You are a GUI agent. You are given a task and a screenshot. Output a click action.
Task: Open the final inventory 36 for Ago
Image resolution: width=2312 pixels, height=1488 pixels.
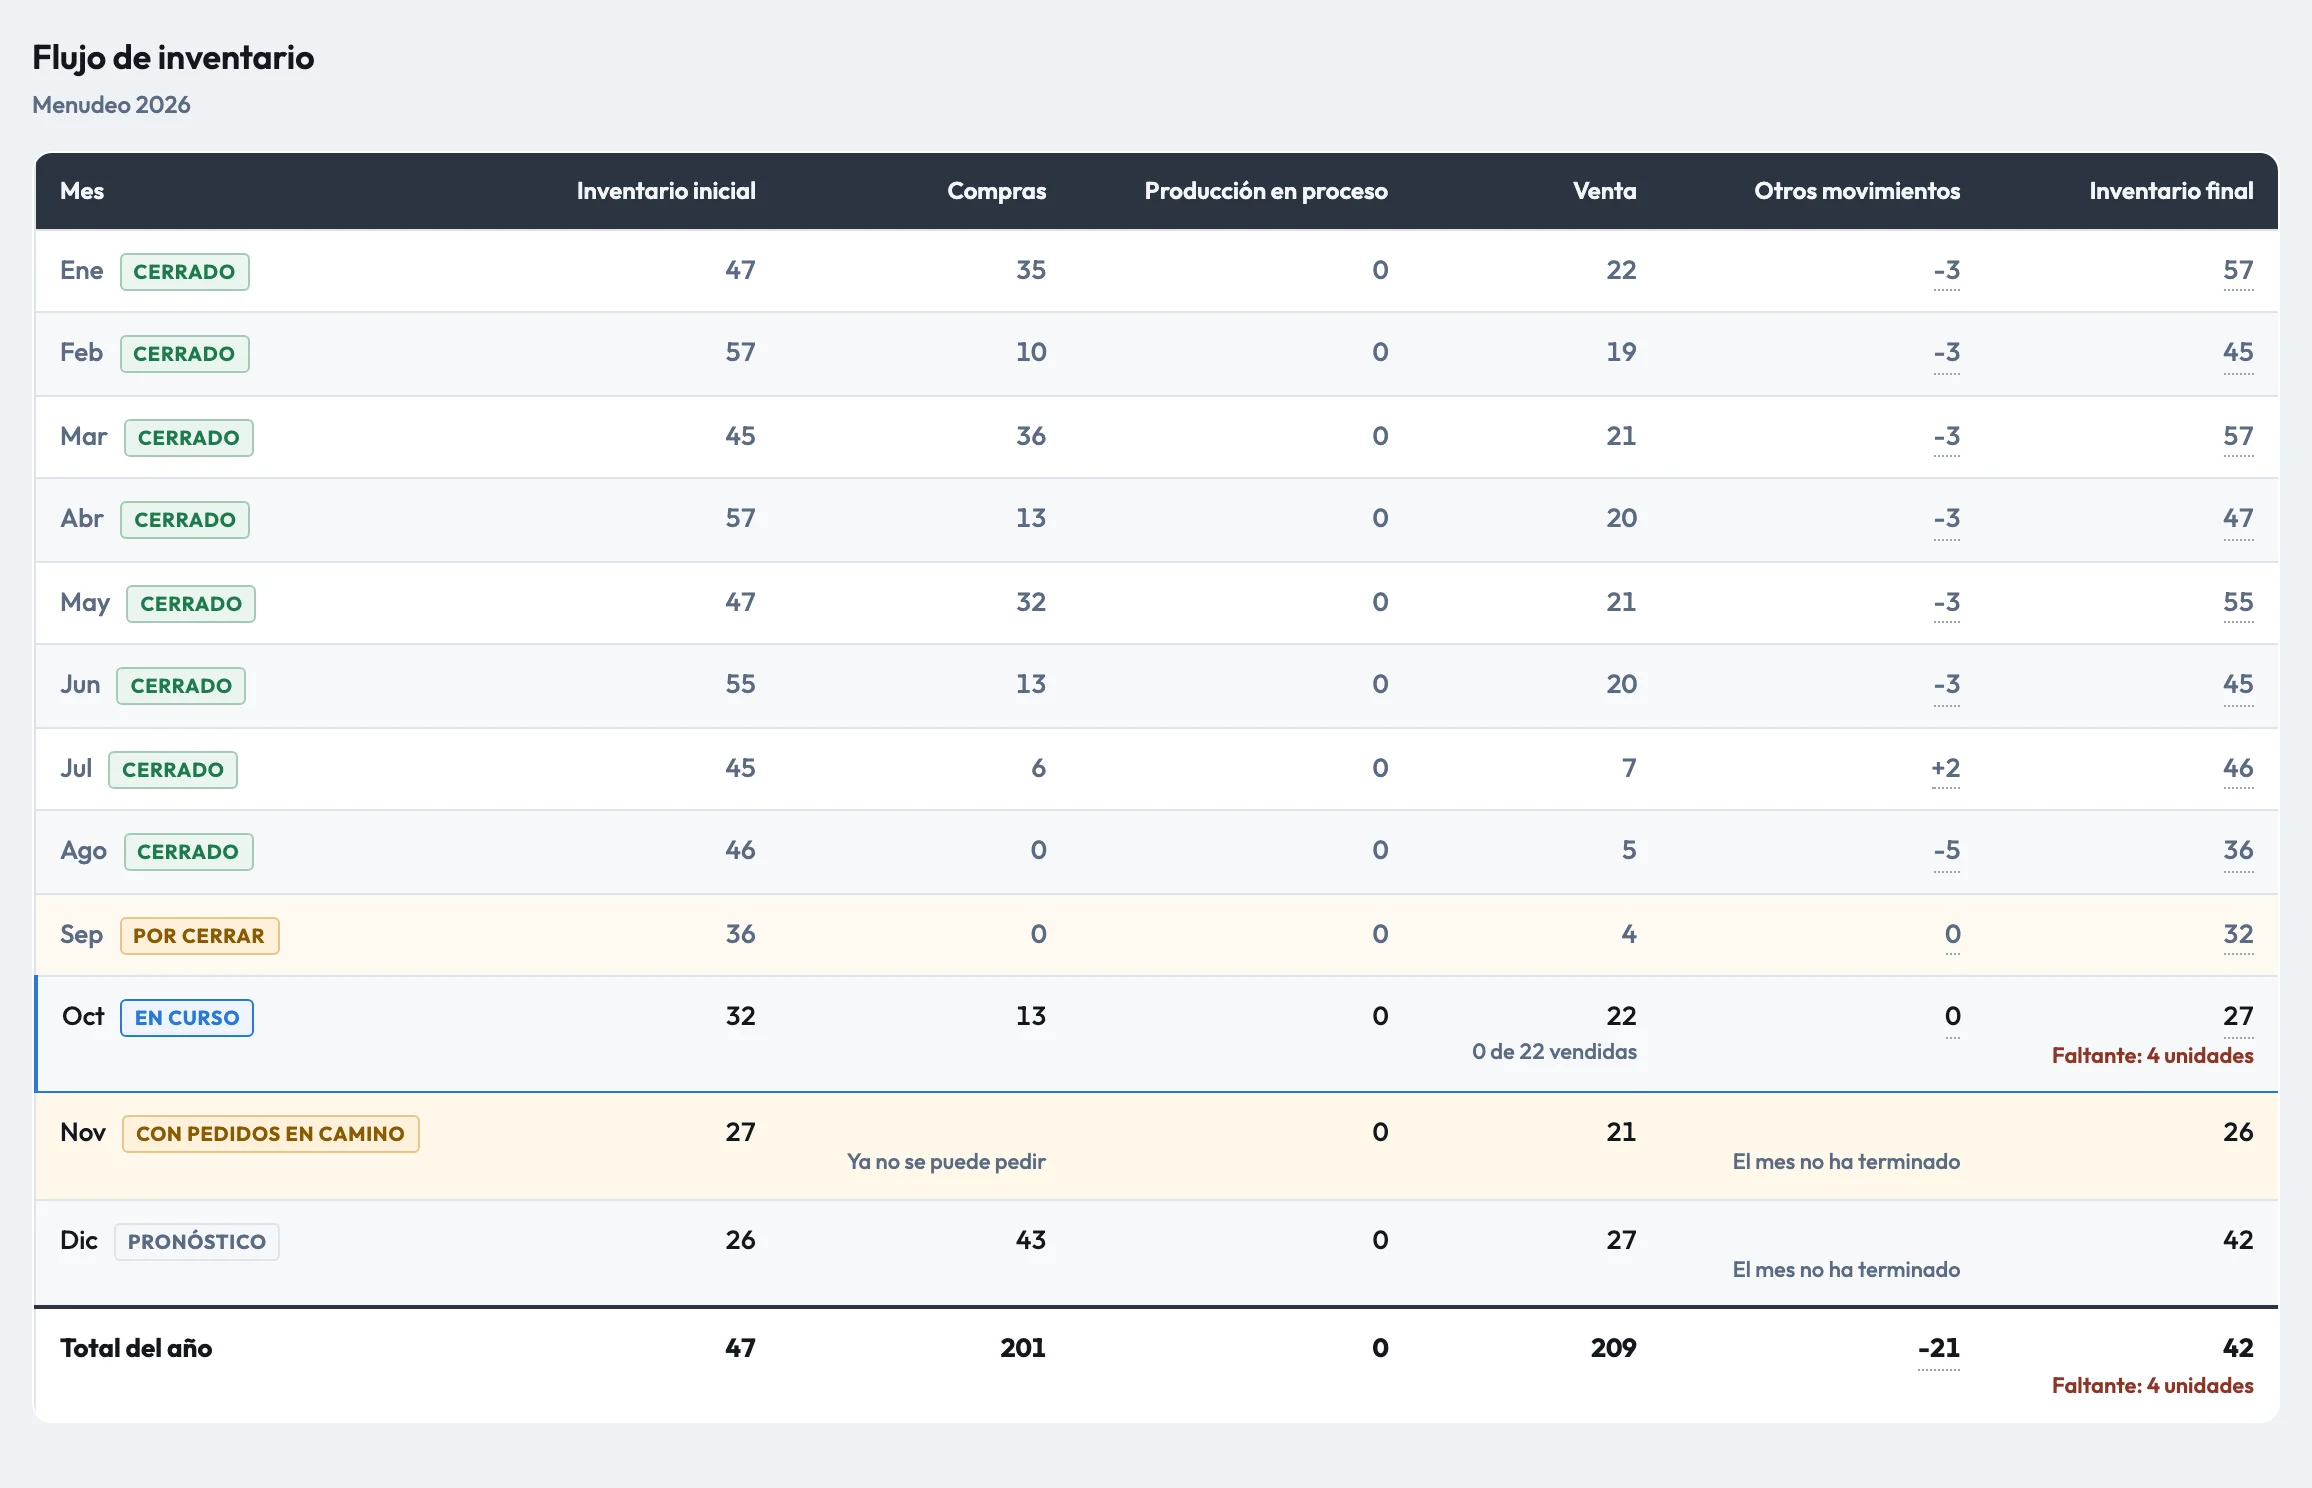2238,851
